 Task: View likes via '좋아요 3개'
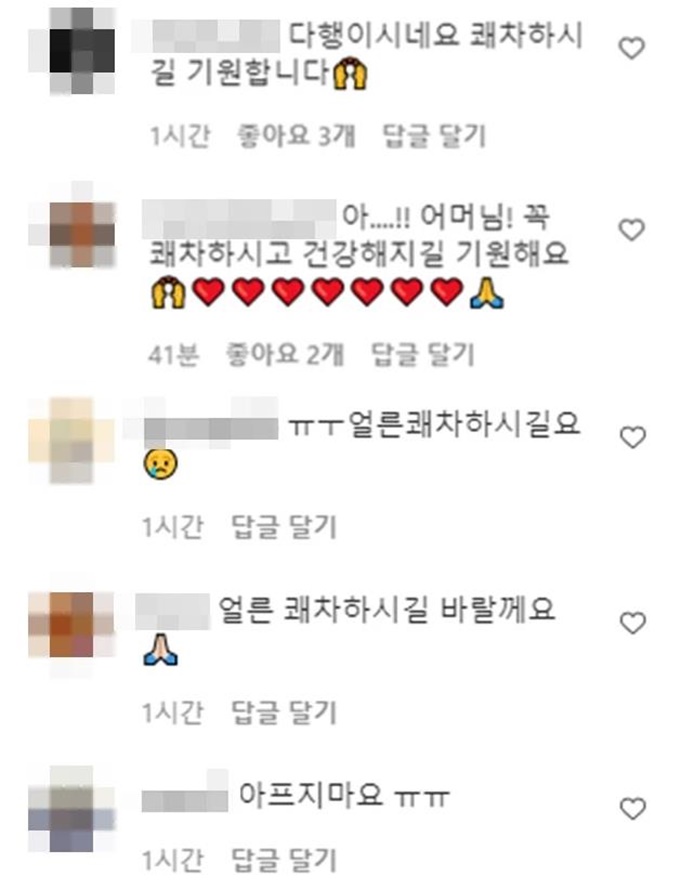296,137
